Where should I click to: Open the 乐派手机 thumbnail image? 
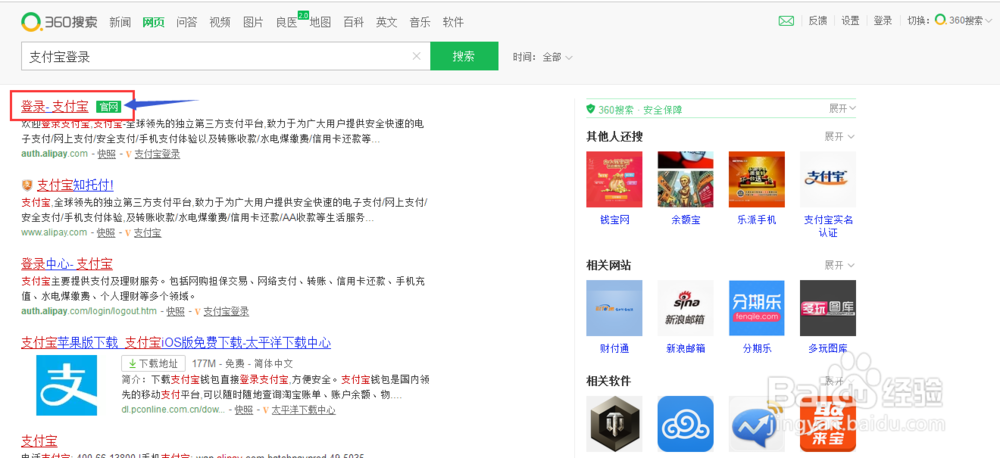tap(756, 179)
